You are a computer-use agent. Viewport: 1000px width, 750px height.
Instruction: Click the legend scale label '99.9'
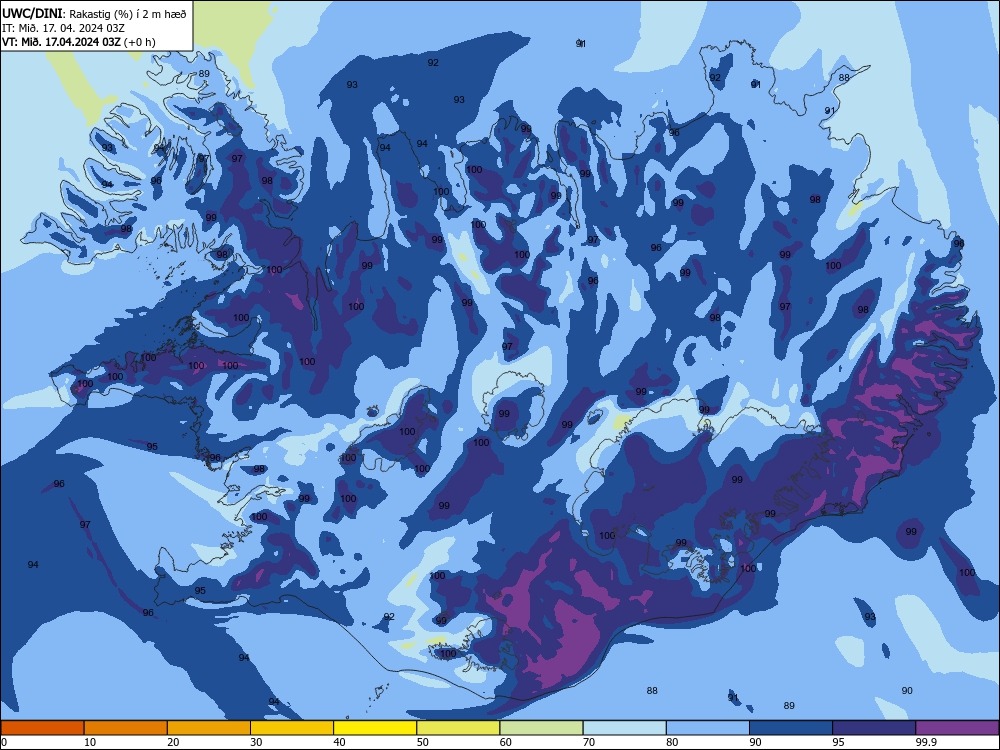click(926, 742)
